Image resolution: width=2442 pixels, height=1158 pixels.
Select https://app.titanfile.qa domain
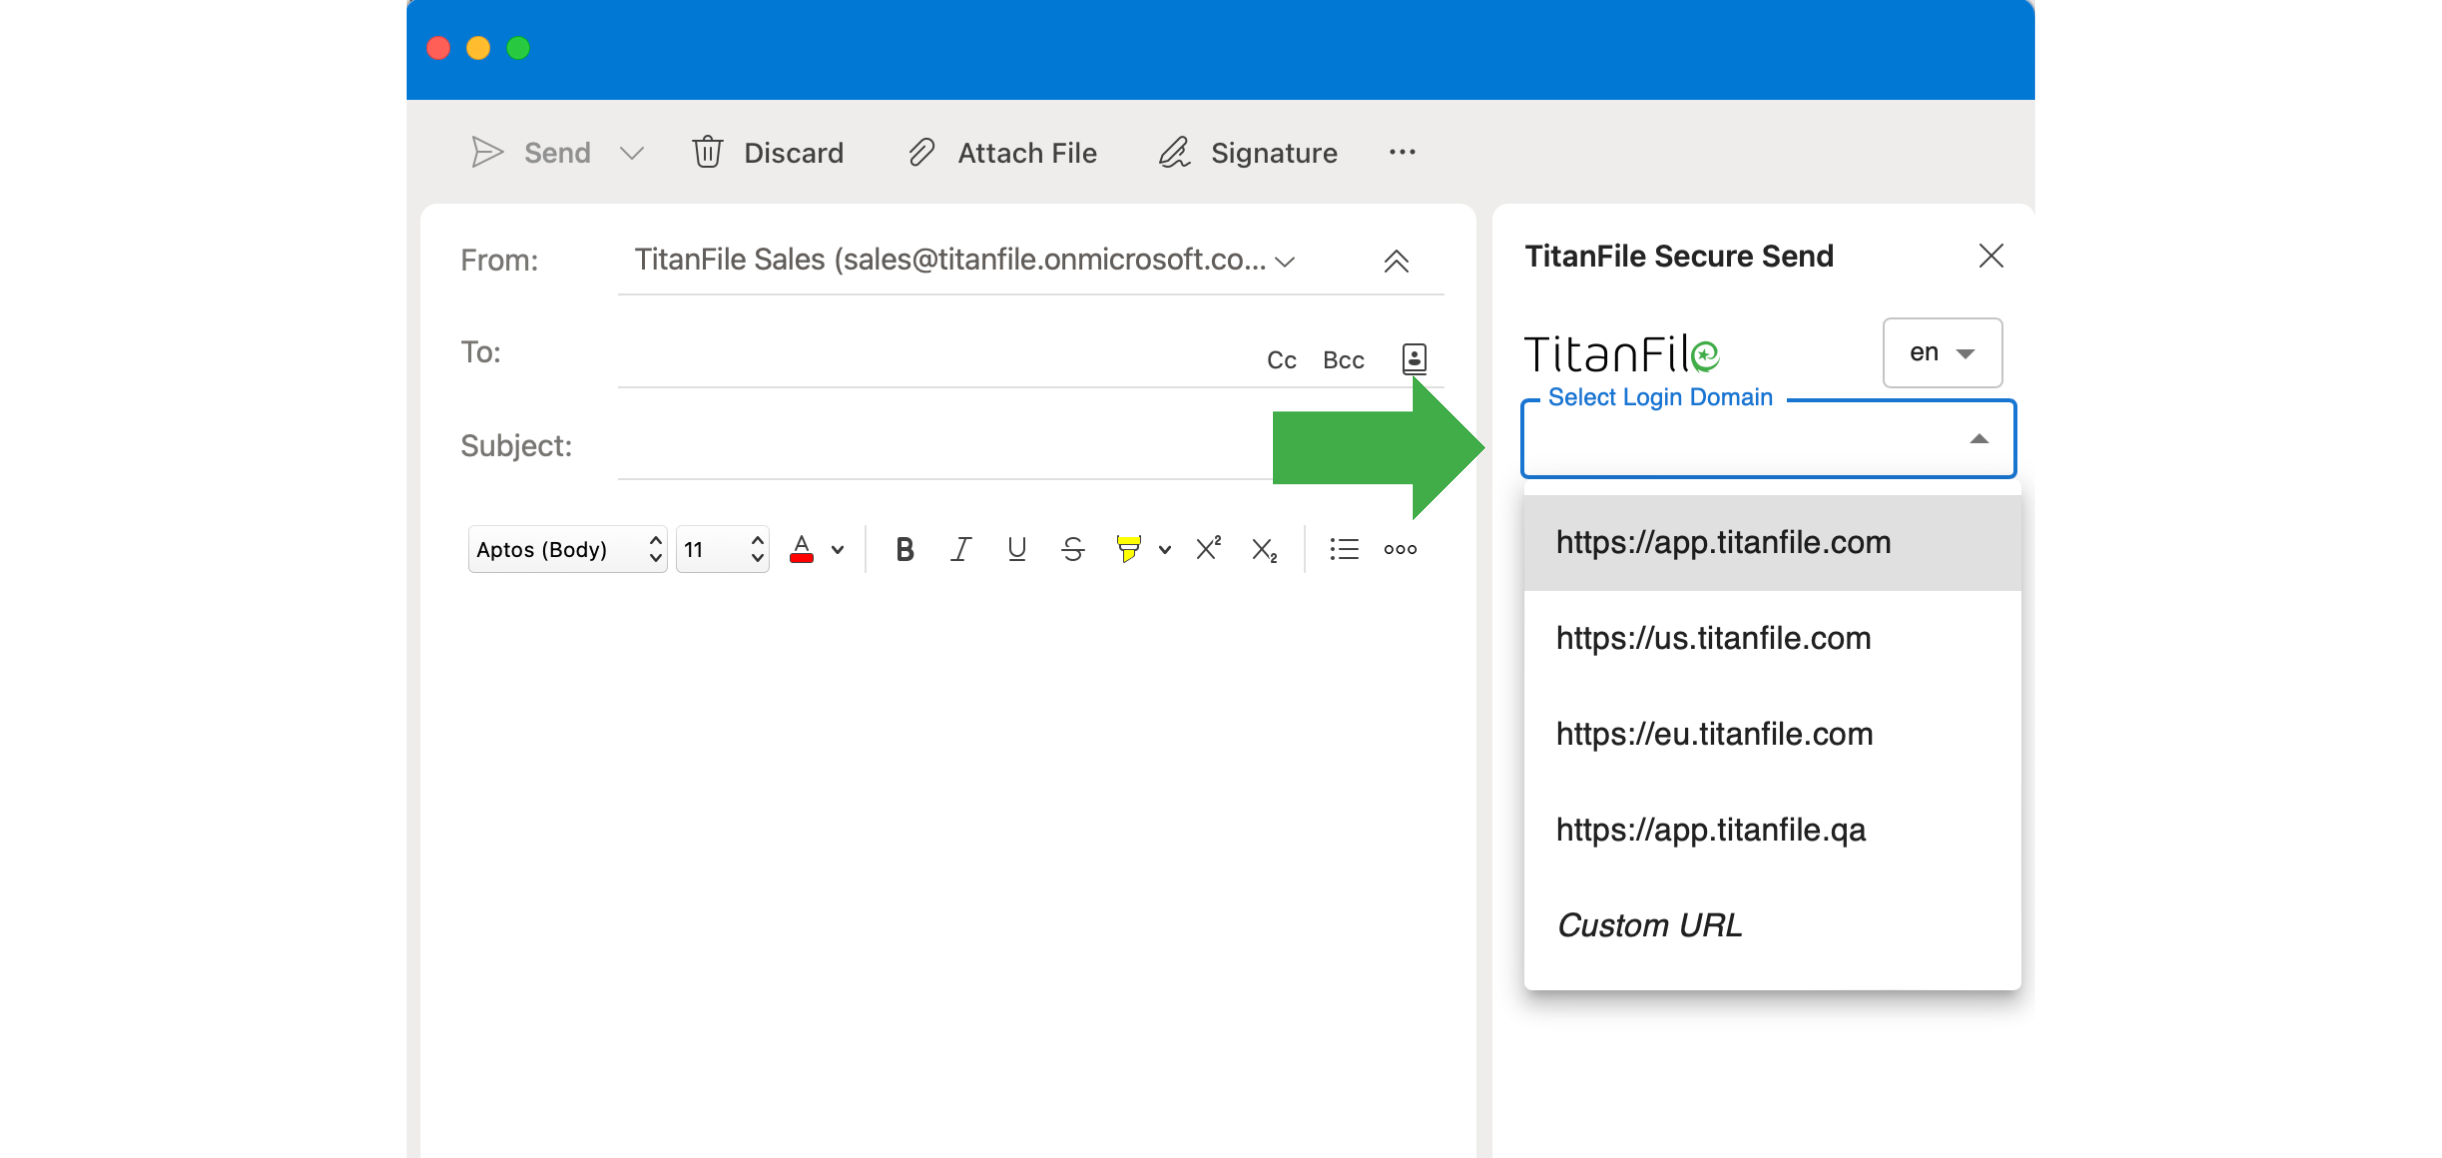pos(1772,830)
